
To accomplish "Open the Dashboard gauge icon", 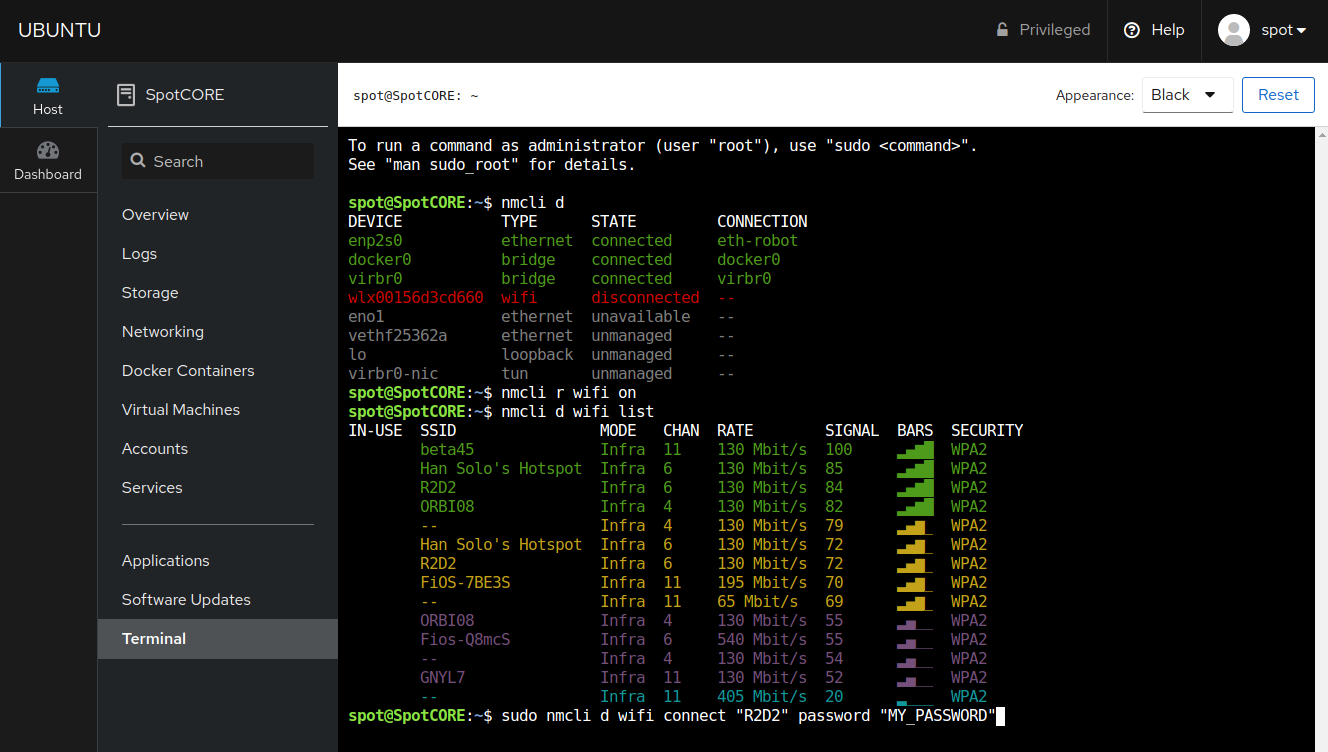I will point(48,150).
